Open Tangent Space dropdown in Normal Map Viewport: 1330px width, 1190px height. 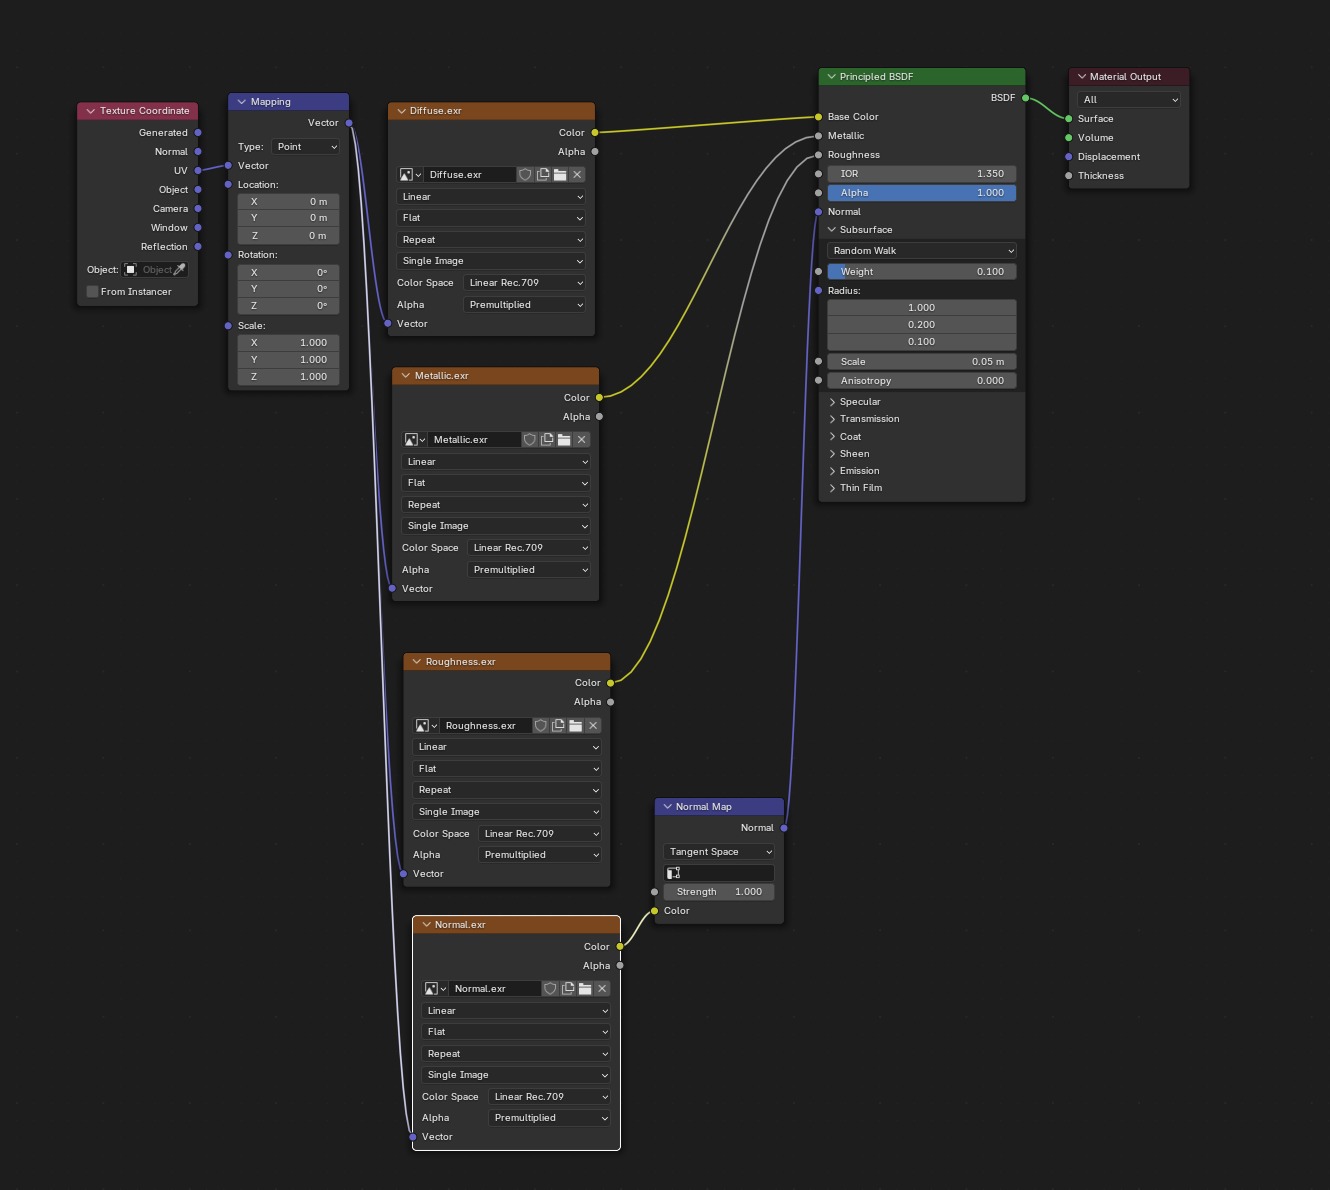[719, 852]
